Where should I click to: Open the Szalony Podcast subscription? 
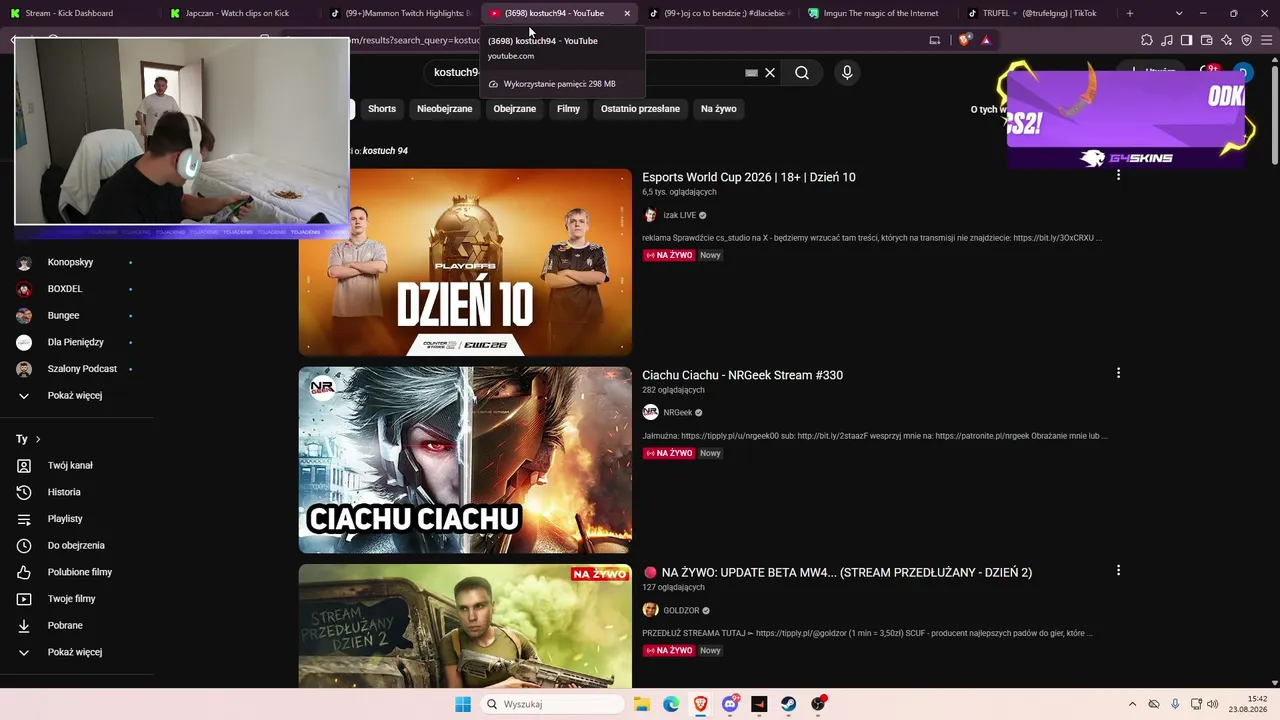(76, 369)
